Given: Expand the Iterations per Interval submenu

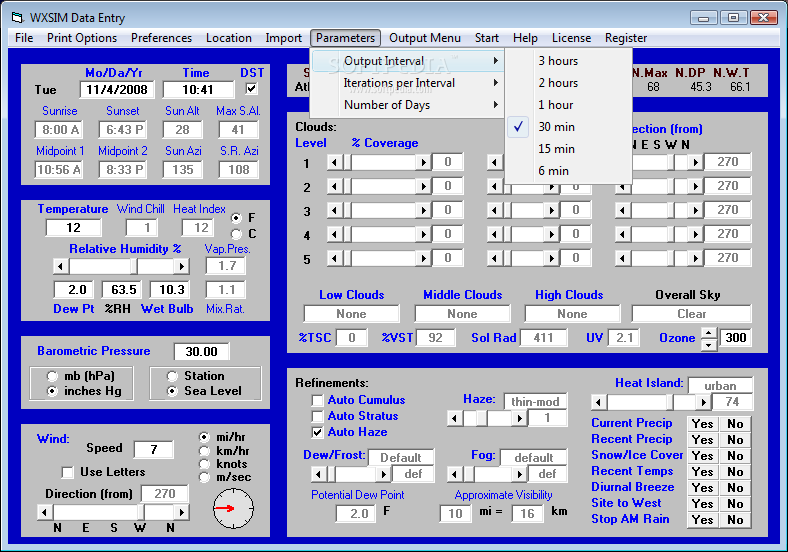Looking at the screenshot, I should click(x=407, y=83).
